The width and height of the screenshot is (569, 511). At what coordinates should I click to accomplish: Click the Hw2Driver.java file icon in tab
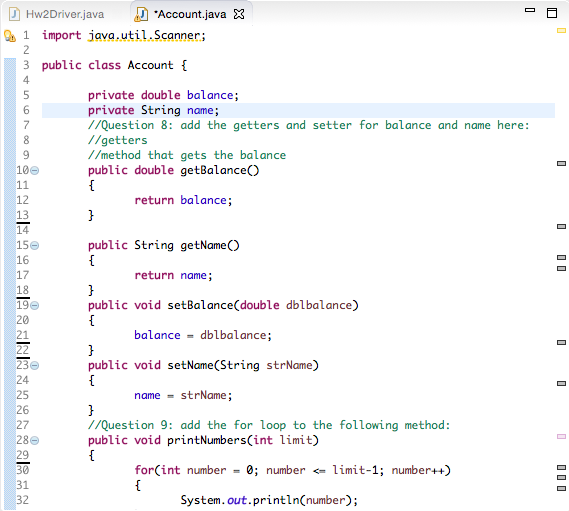tap(15, 14)
